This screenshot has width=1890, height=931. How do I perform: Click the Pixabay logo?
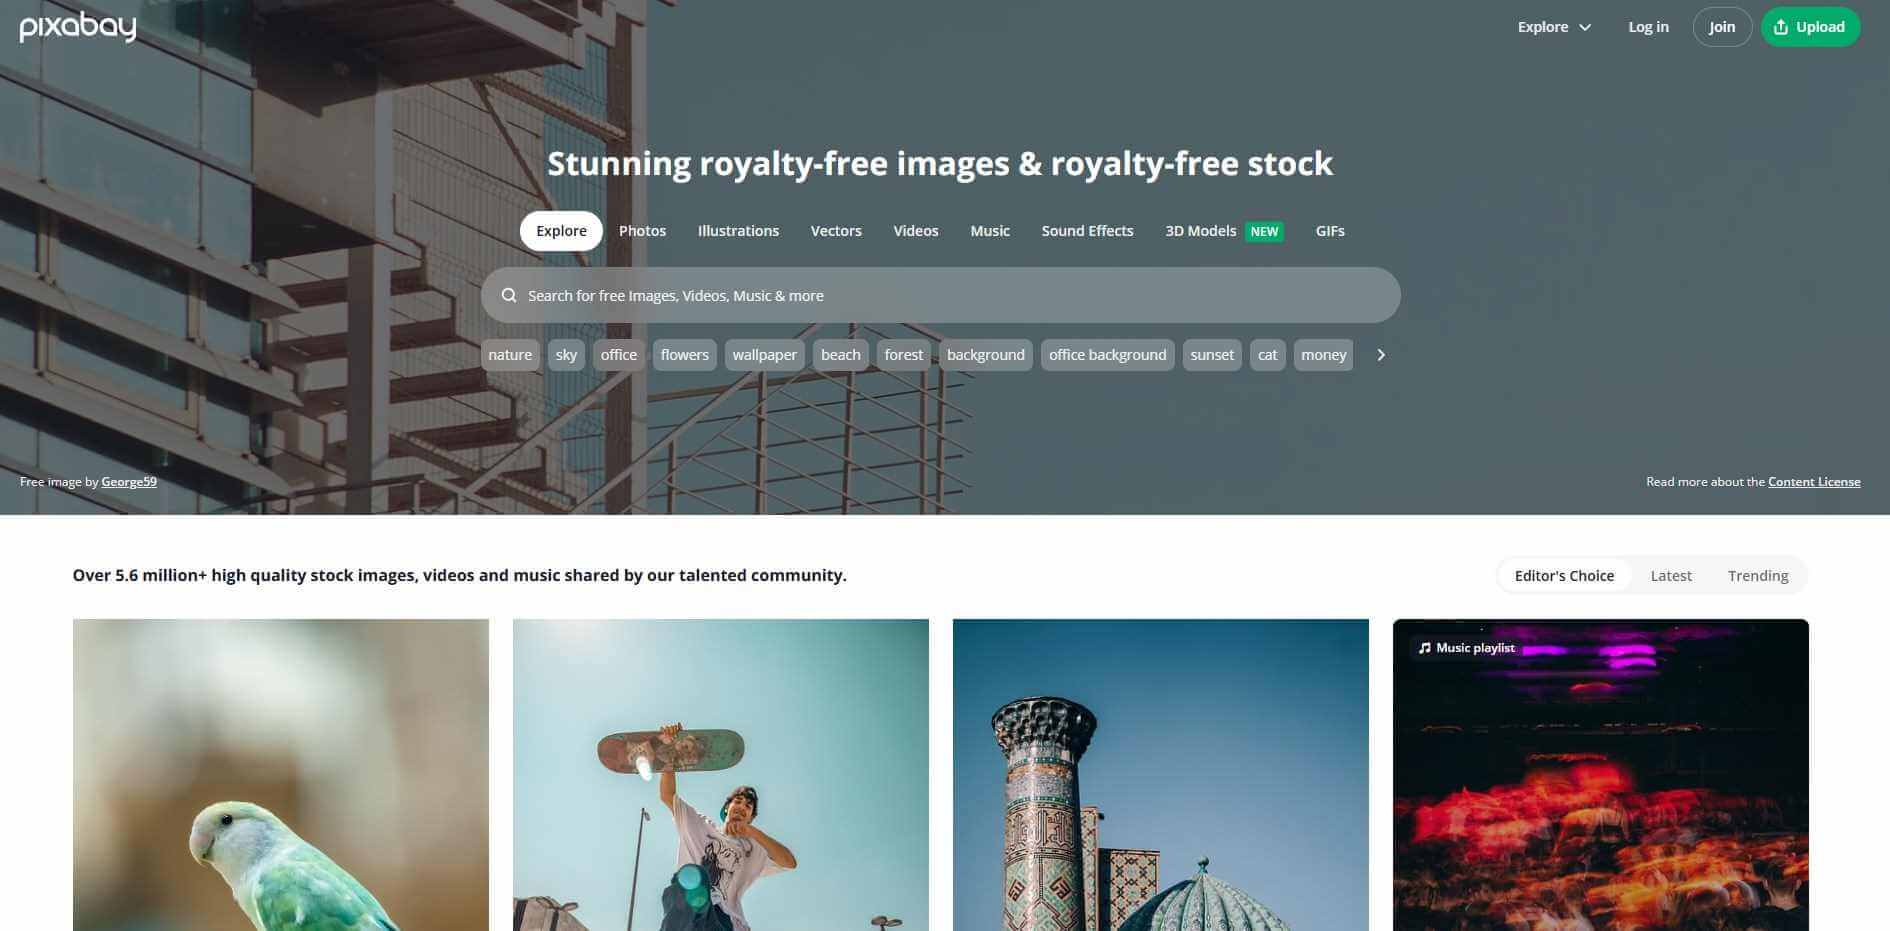pyautogui.click(x=78, y=27)
